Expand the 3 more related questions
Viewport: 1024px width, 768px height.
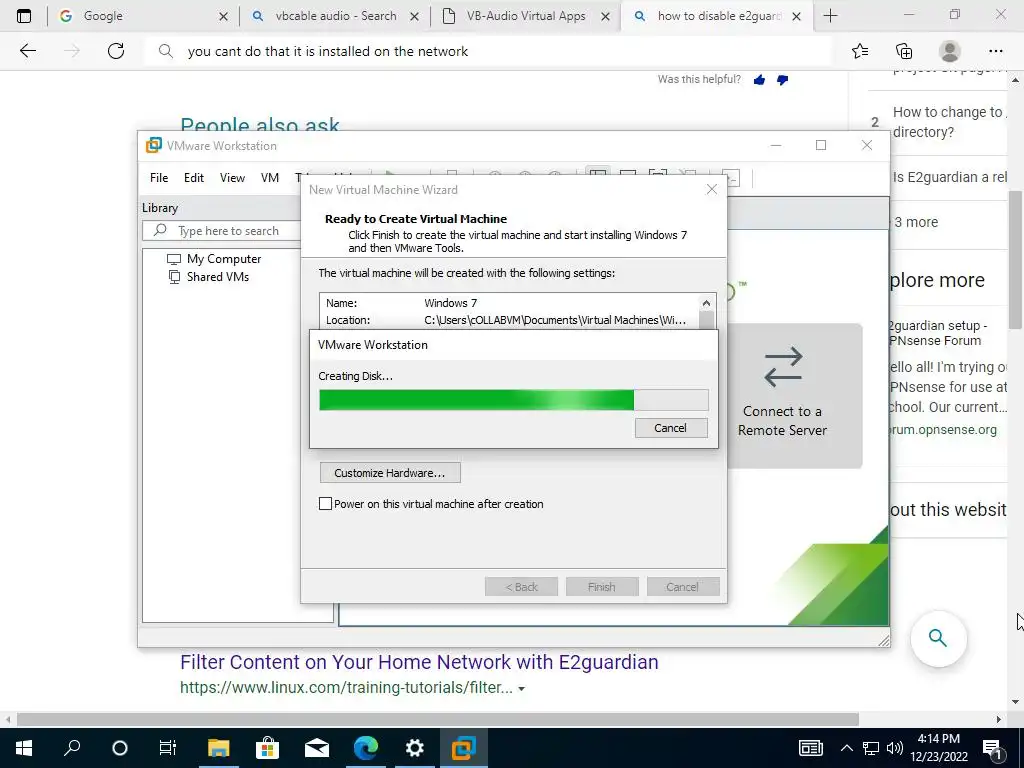pos(916,222)
